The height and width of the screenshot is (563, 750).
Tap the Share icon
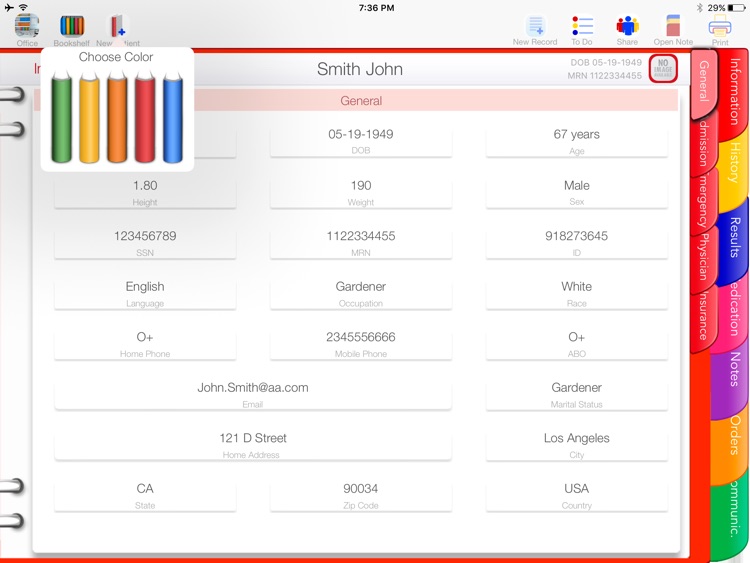[x=627, y=26]
